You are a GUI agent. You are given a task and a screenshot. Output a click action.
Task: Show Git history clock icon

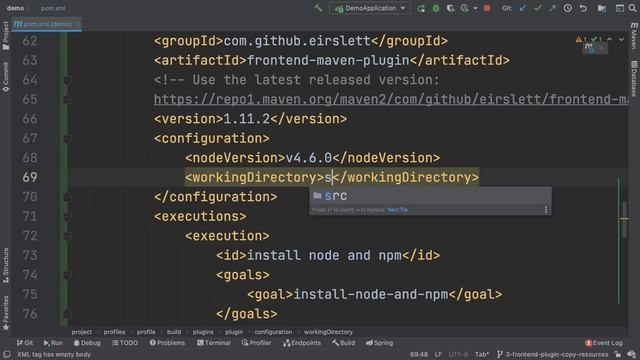568,8
